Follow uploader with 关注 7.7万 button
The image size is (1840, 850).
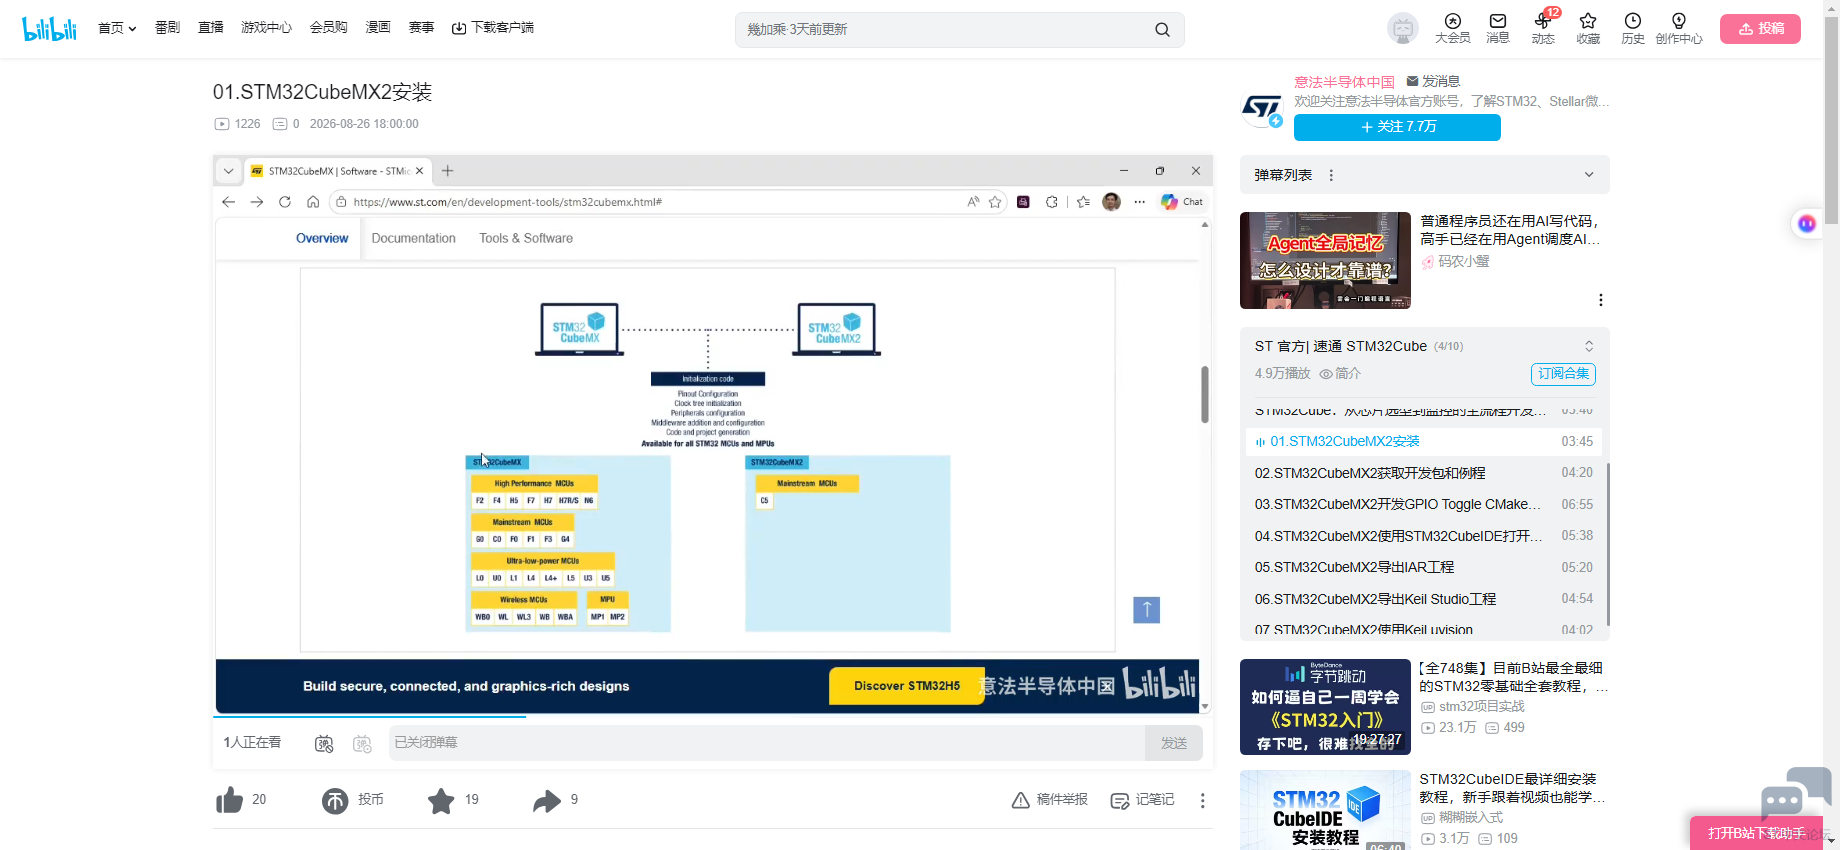1397,127
